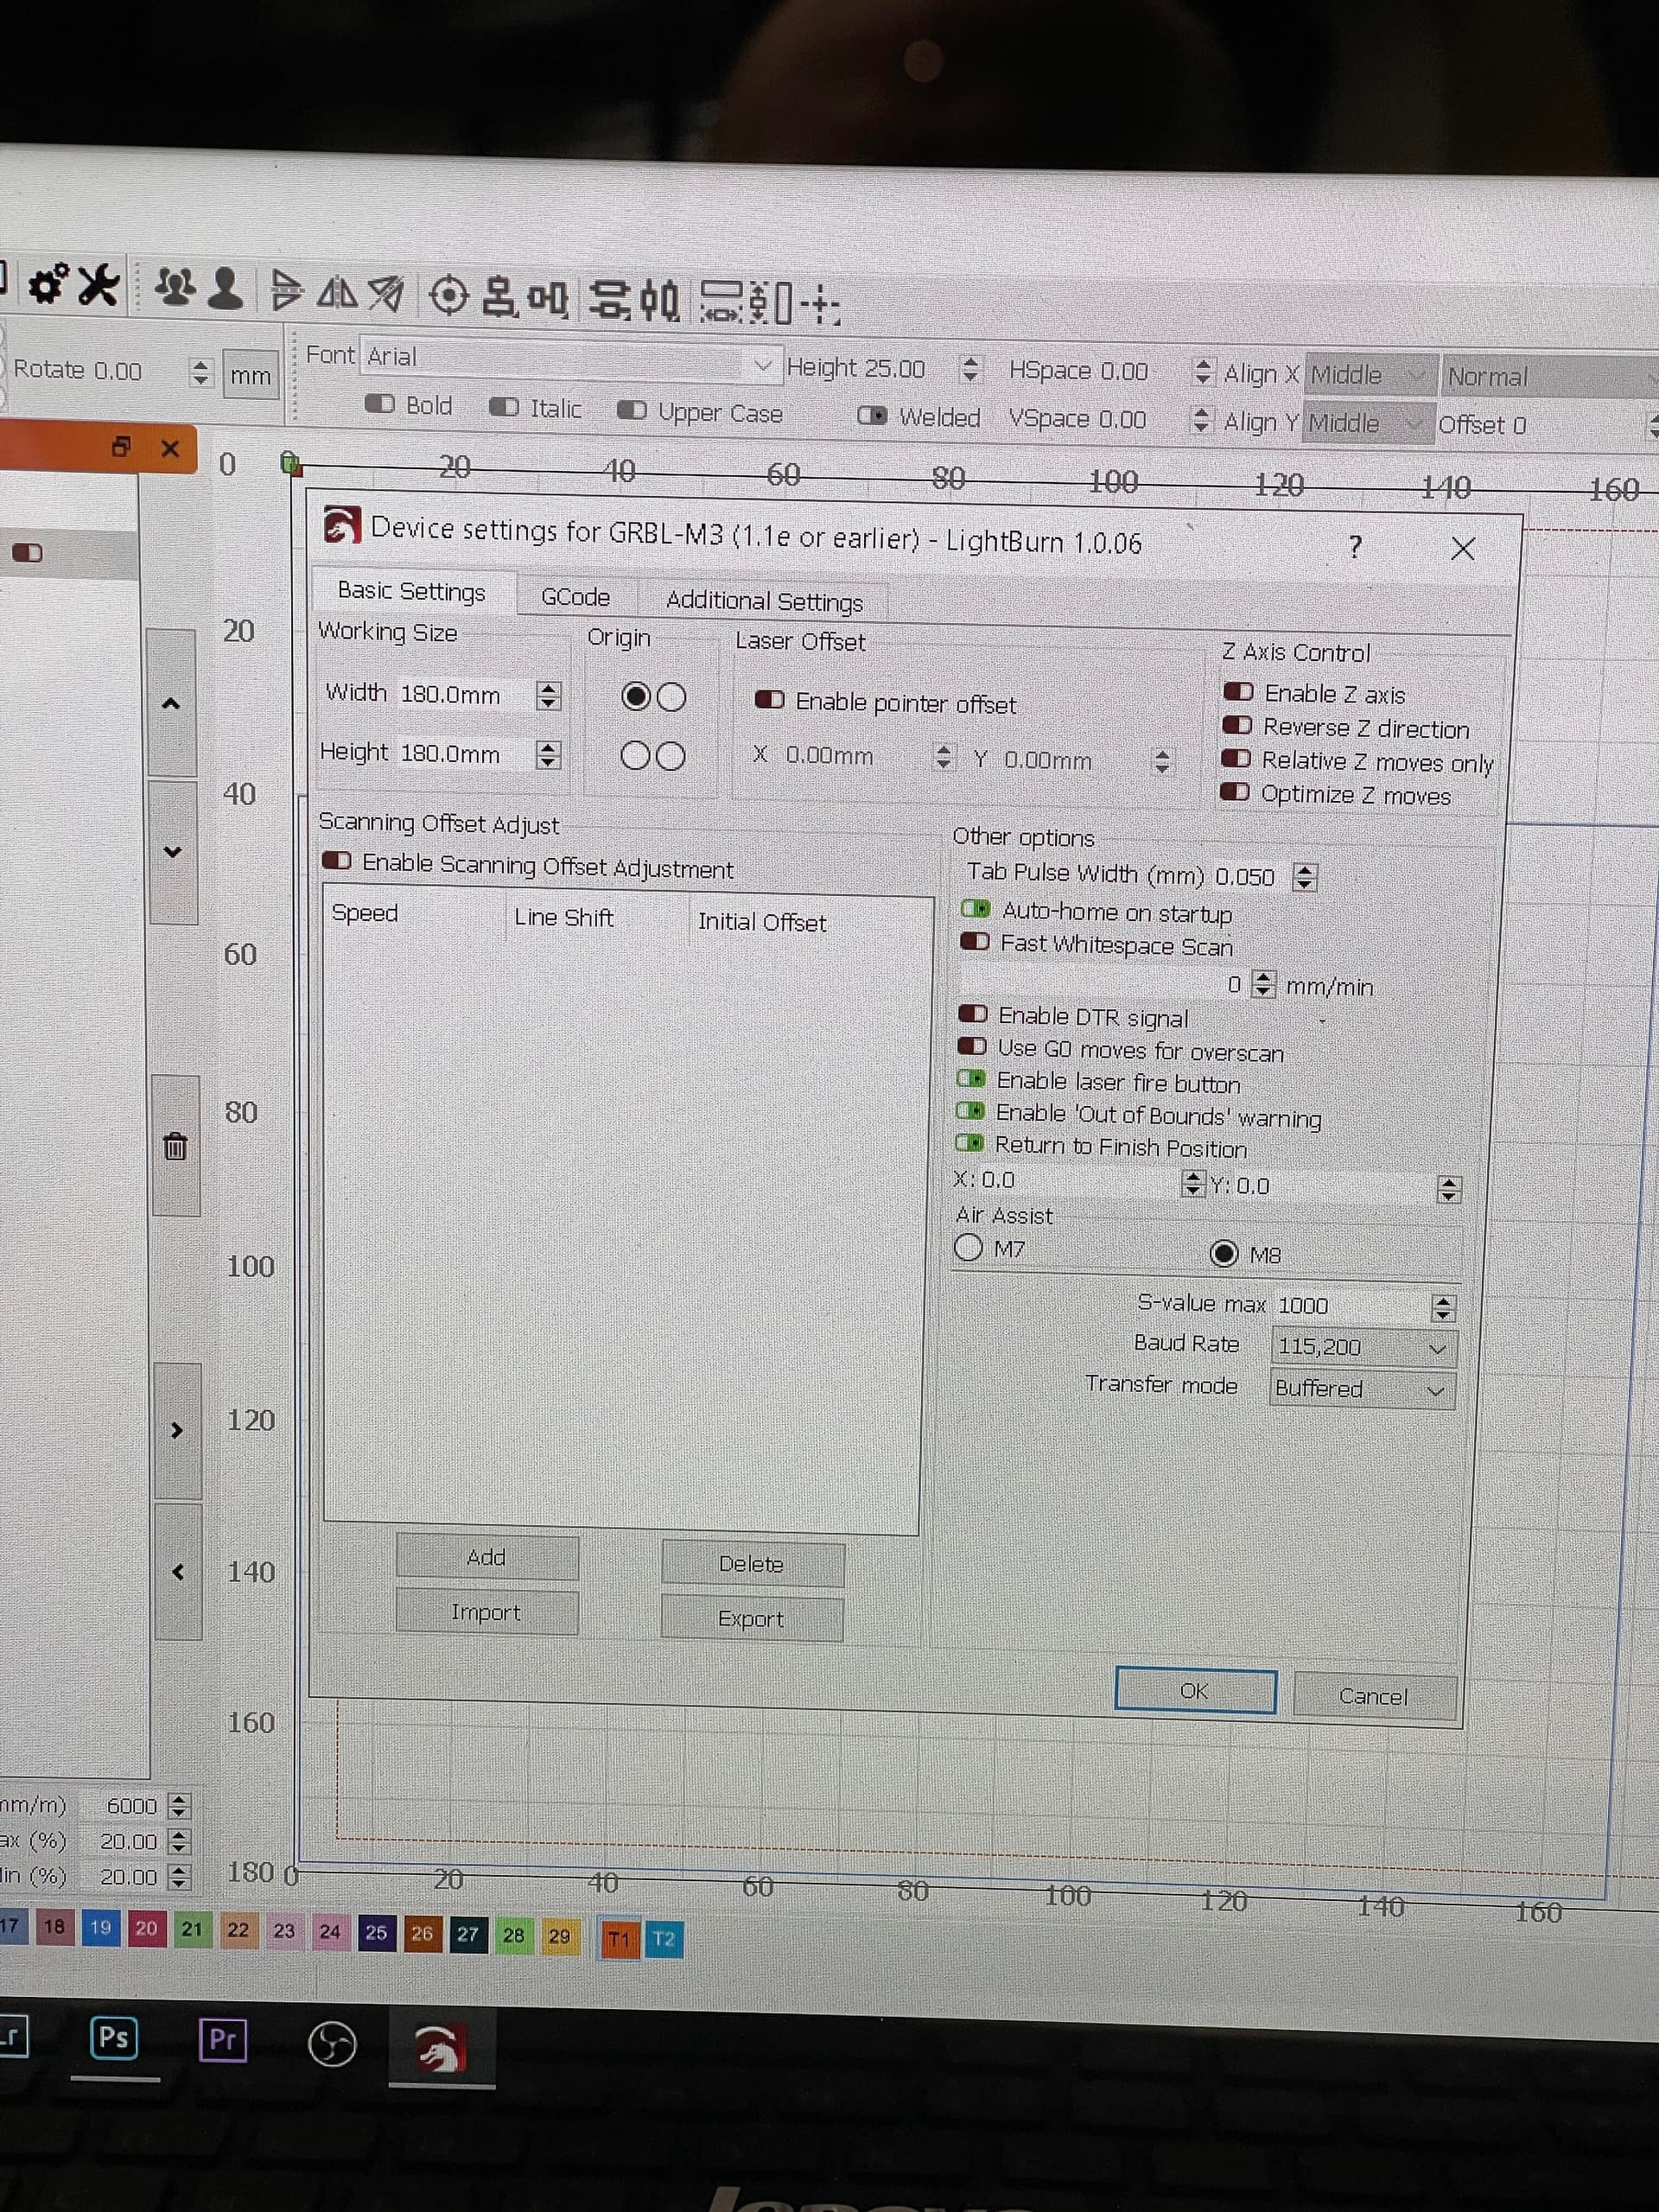Toggle Enable pointer offset switch
Image resolution: width=1659 pixels, height=2212 pixels.
(x=770, y=699)
